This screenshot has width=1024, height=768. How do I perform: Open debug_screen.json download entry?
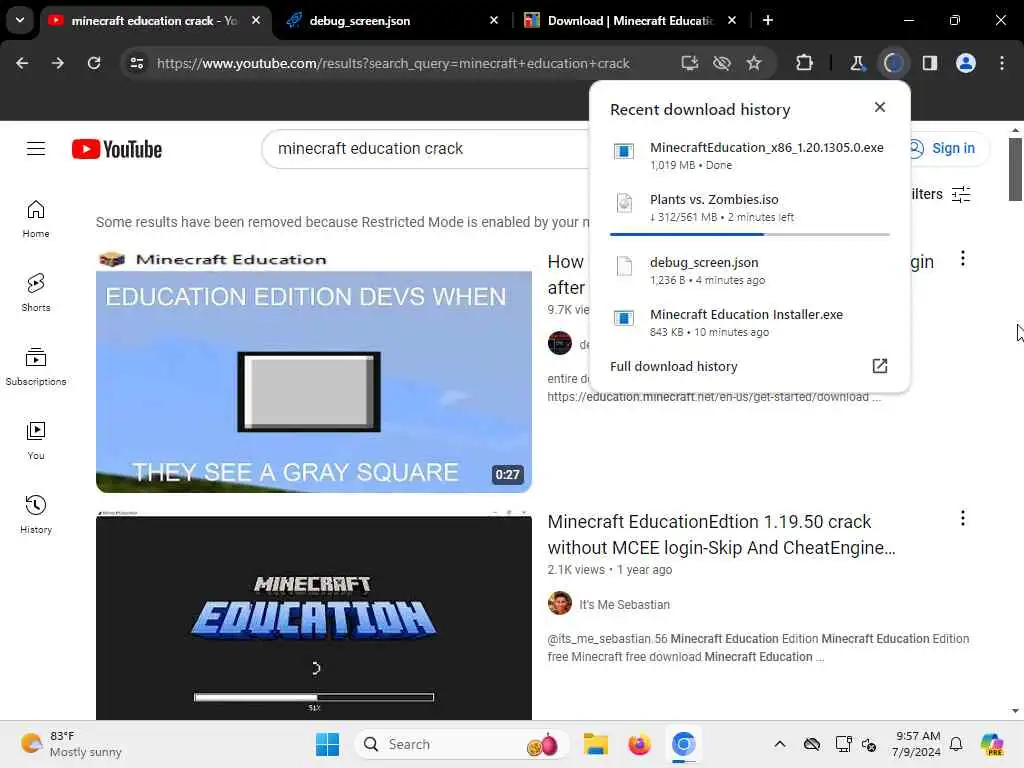coord(750,270)
